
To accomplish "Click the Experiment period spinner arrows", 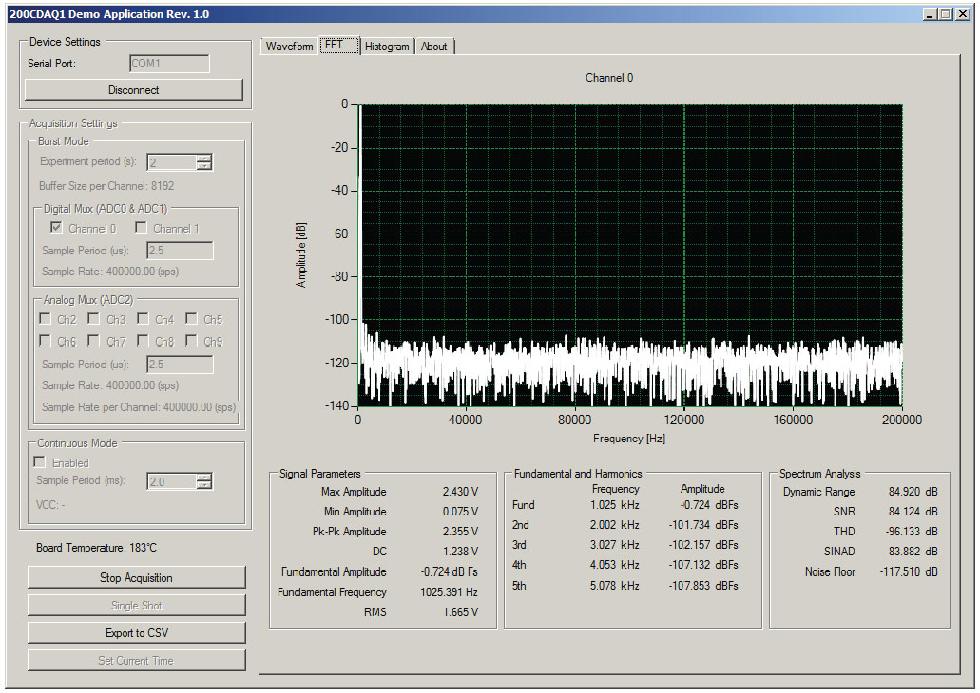I will 205,162.
